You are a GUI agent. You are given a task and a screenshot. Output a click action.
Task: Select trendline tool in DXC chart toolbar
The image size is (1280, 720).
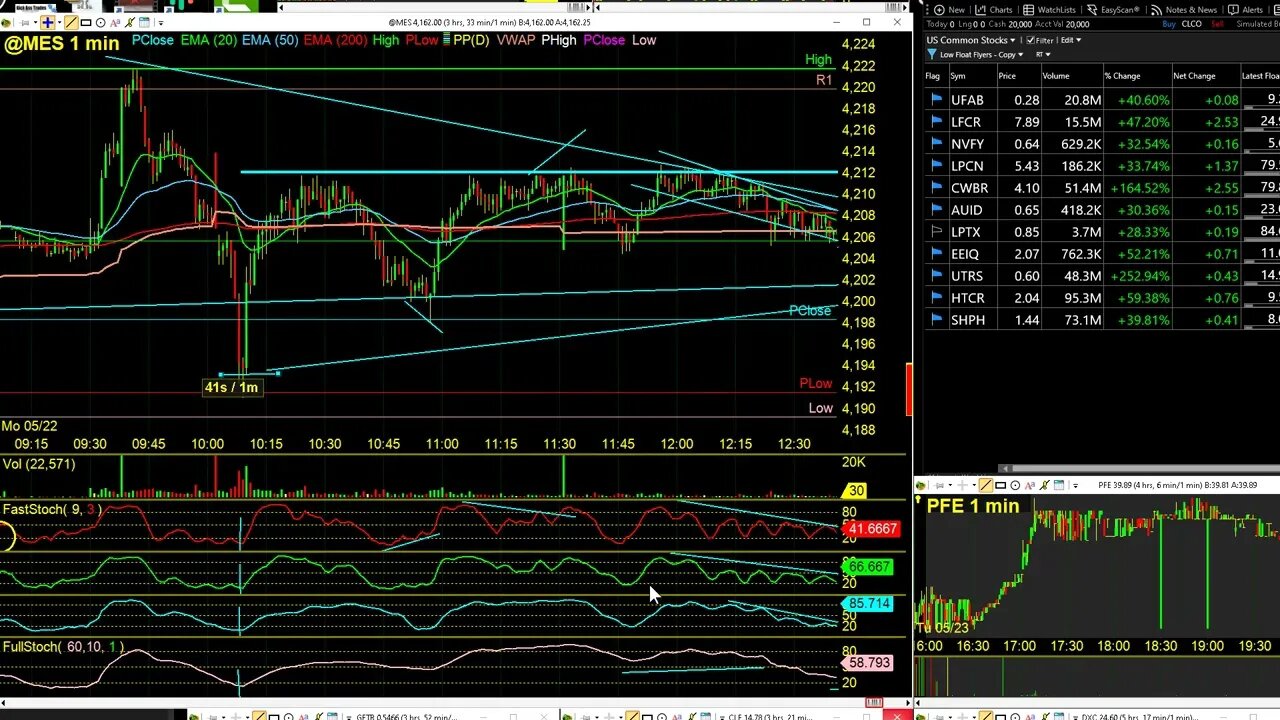tap(986, 715)
